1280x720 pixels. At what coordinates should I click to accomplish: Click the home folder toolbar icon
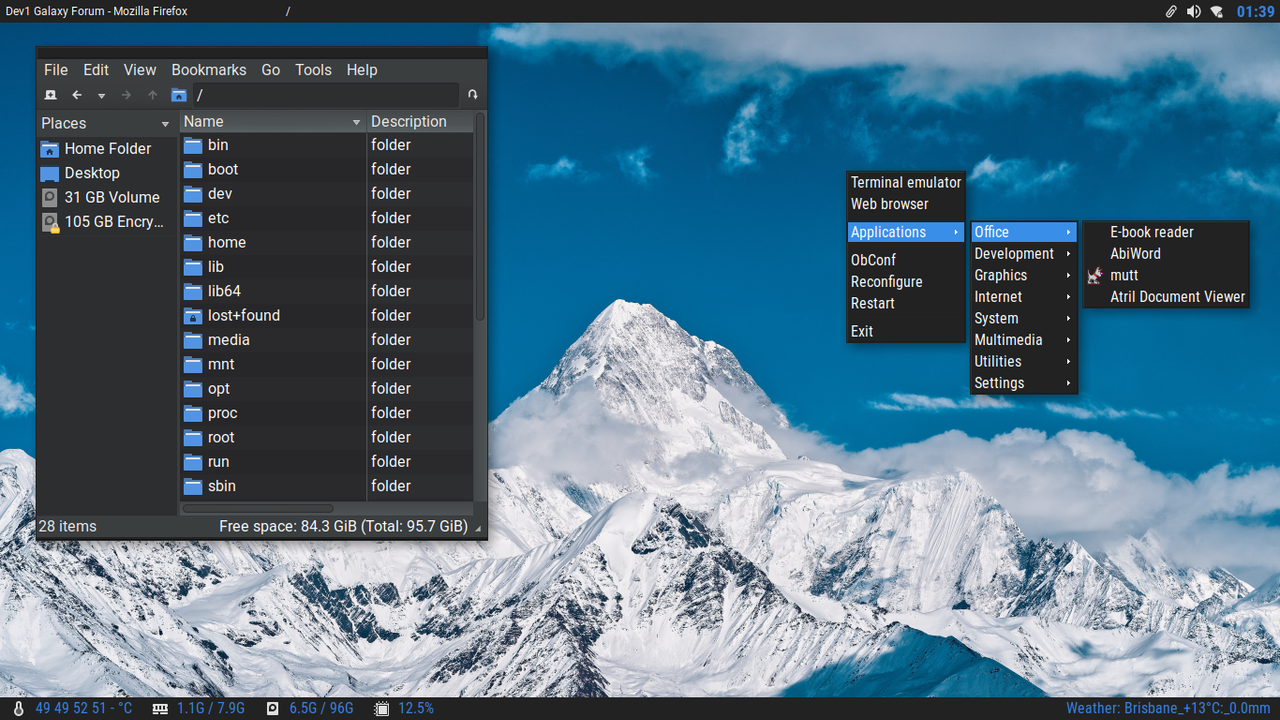[x=179, y=95]
